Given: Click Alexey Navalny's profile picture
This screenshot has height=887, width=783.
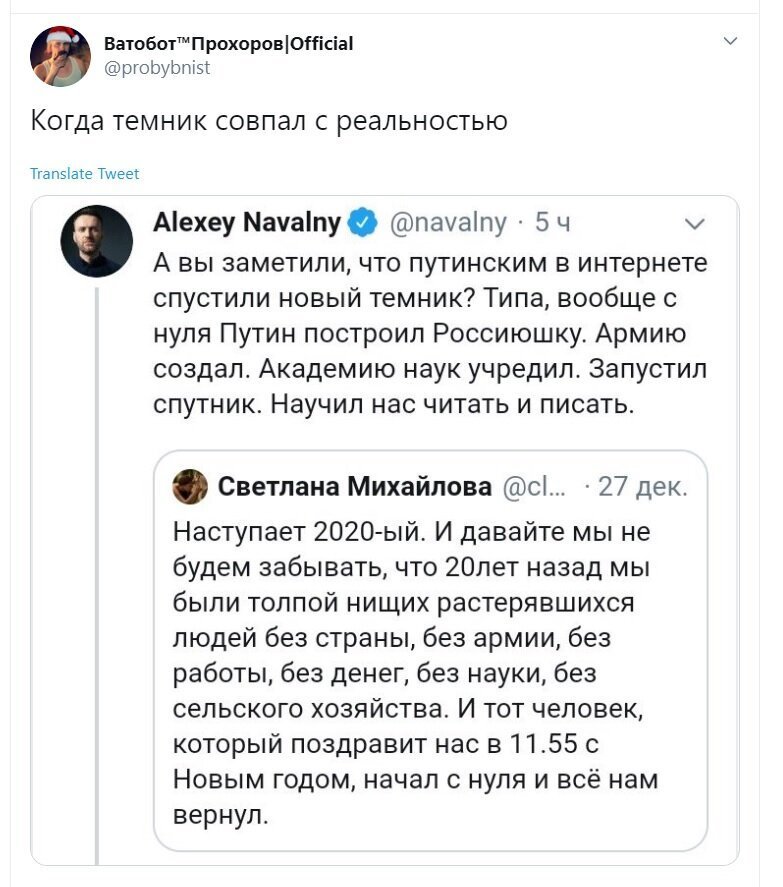Looking at the screenshot, I should (96, 241).
